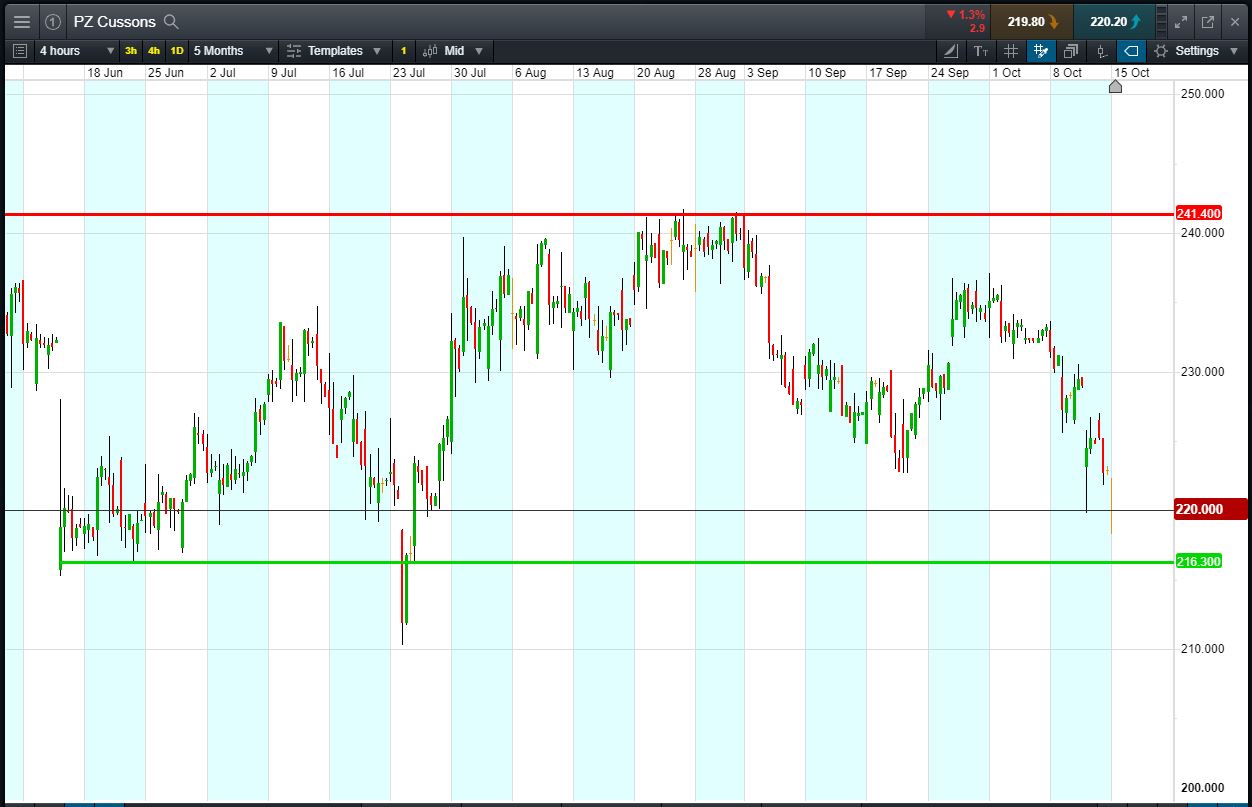The image size is (1252, 807).
Task: Open the Mid price type dropdown
Action: pyautogui.click(x=453, y=51)
